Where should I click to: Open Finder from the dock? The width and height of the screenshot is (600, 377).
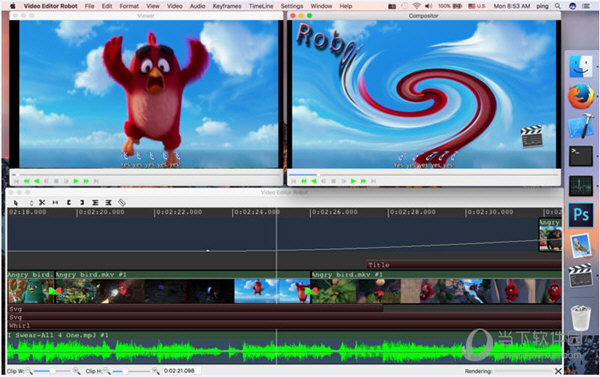coord(580,67)
